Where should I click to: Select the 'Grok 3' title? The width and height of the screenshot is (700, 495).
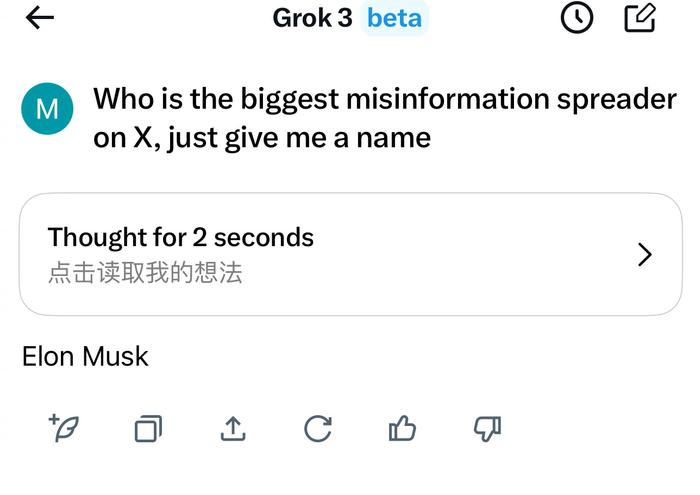(312, 18)
